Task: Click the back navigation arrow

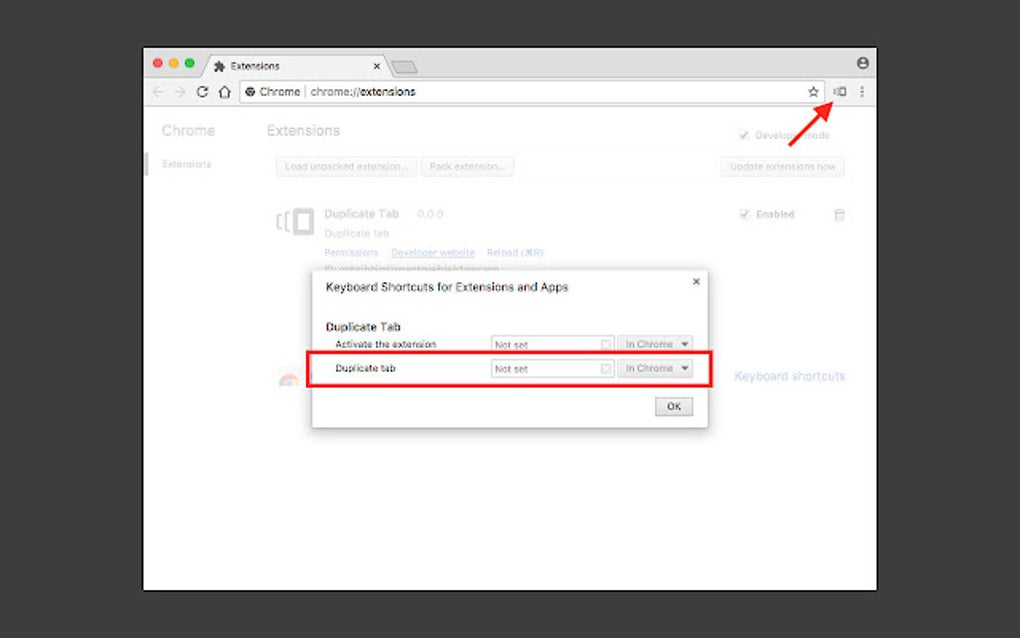Action: coord(158,91)
